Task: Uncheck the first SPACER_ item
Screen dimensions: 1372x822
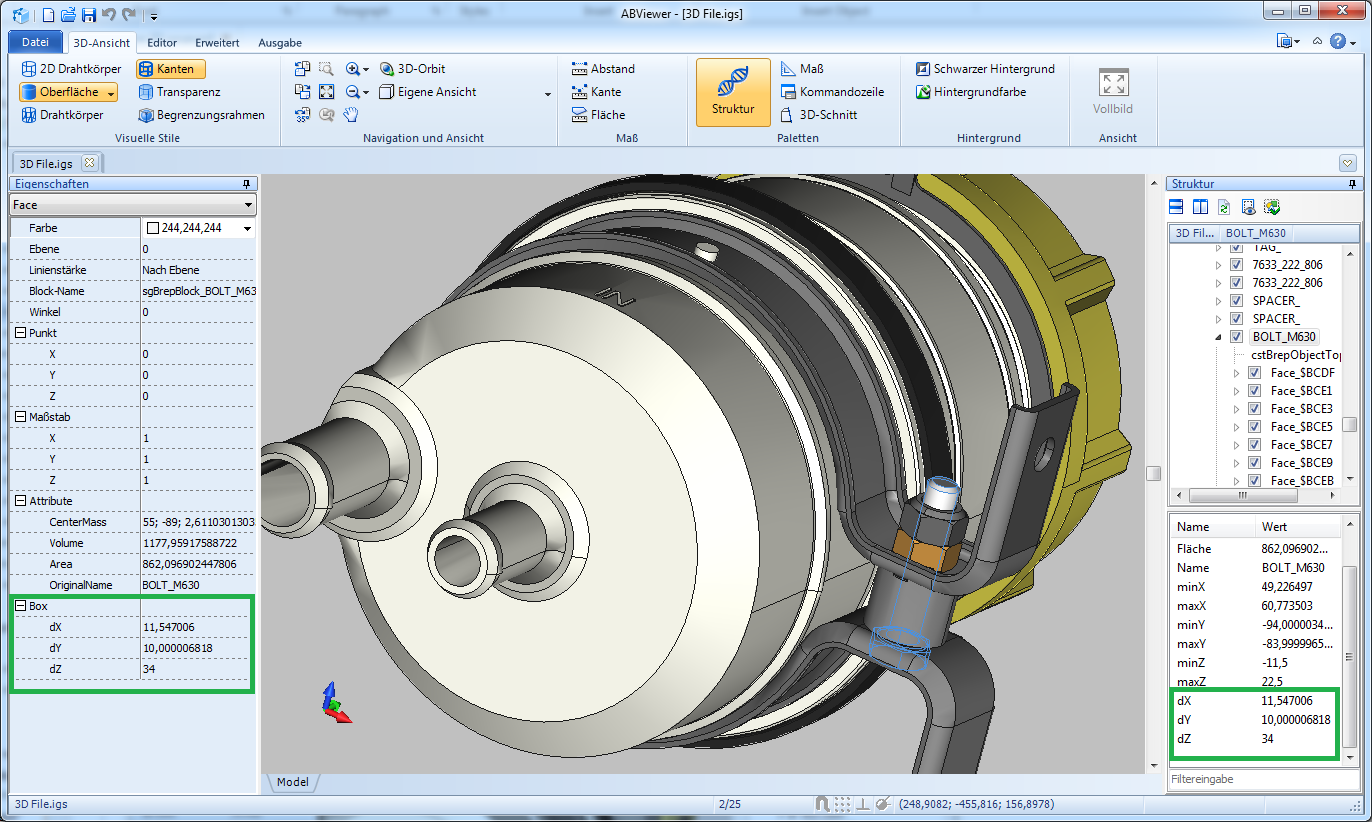Action: pos(1236,301)
